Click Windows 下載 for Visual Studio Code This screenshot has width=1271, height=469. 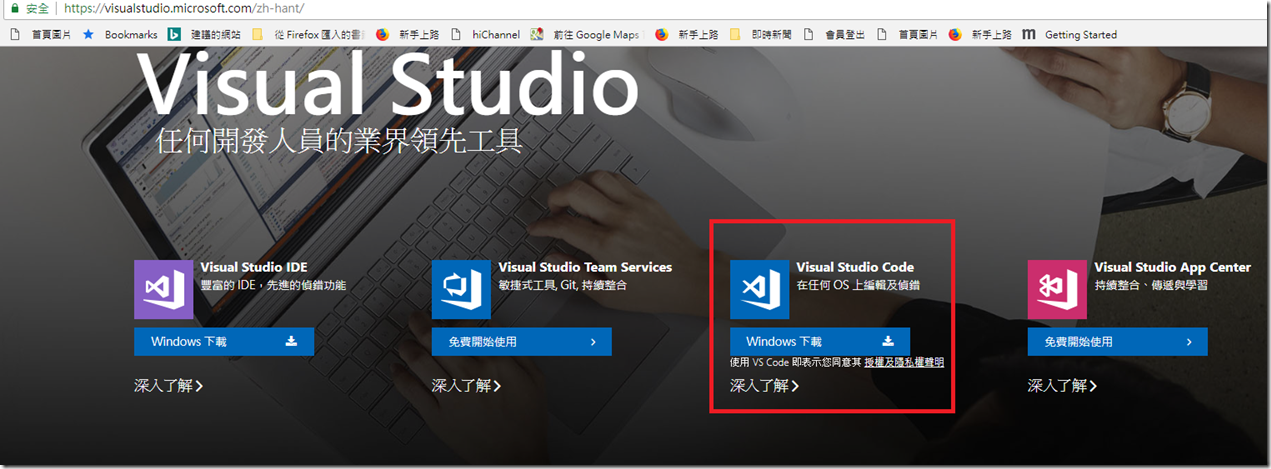click(819, 341)
